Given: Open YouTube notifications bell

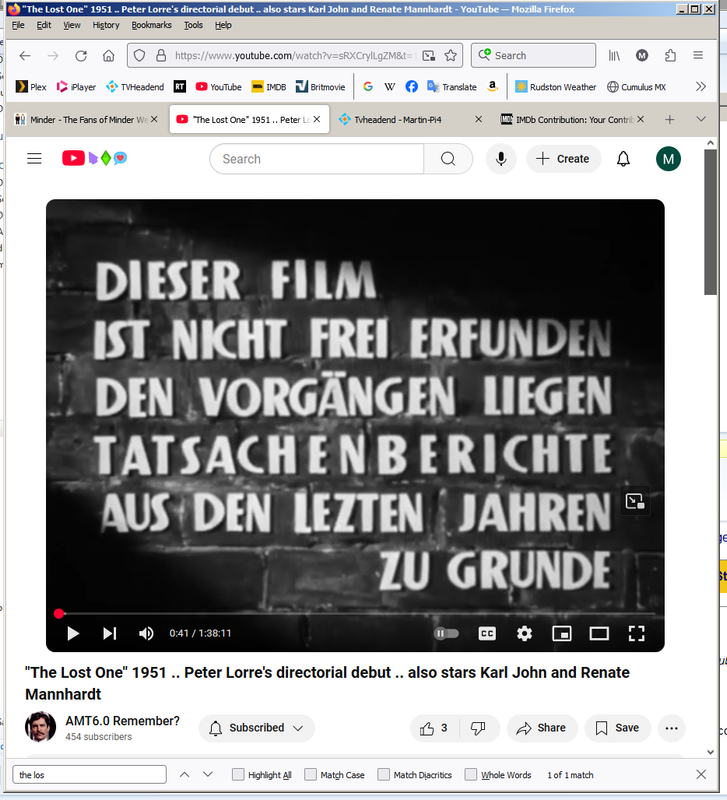Looking at the screenshot, I should [623, 159].
